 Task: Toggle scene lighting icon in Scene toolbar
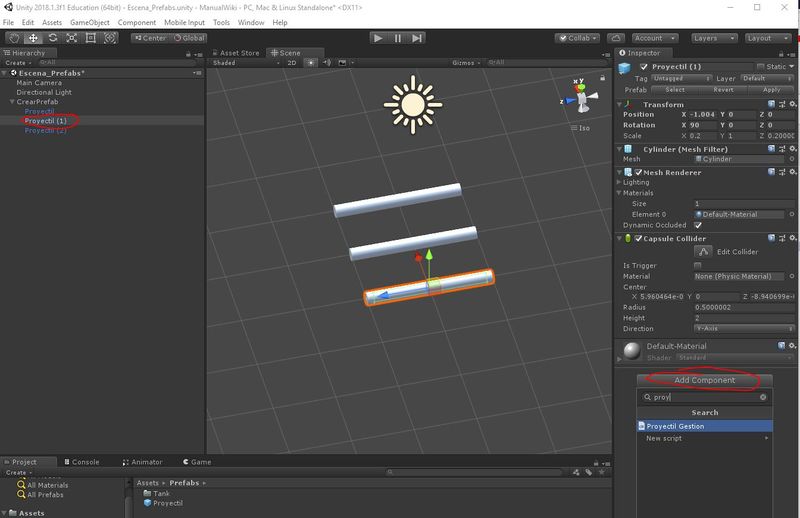(310, 63)
